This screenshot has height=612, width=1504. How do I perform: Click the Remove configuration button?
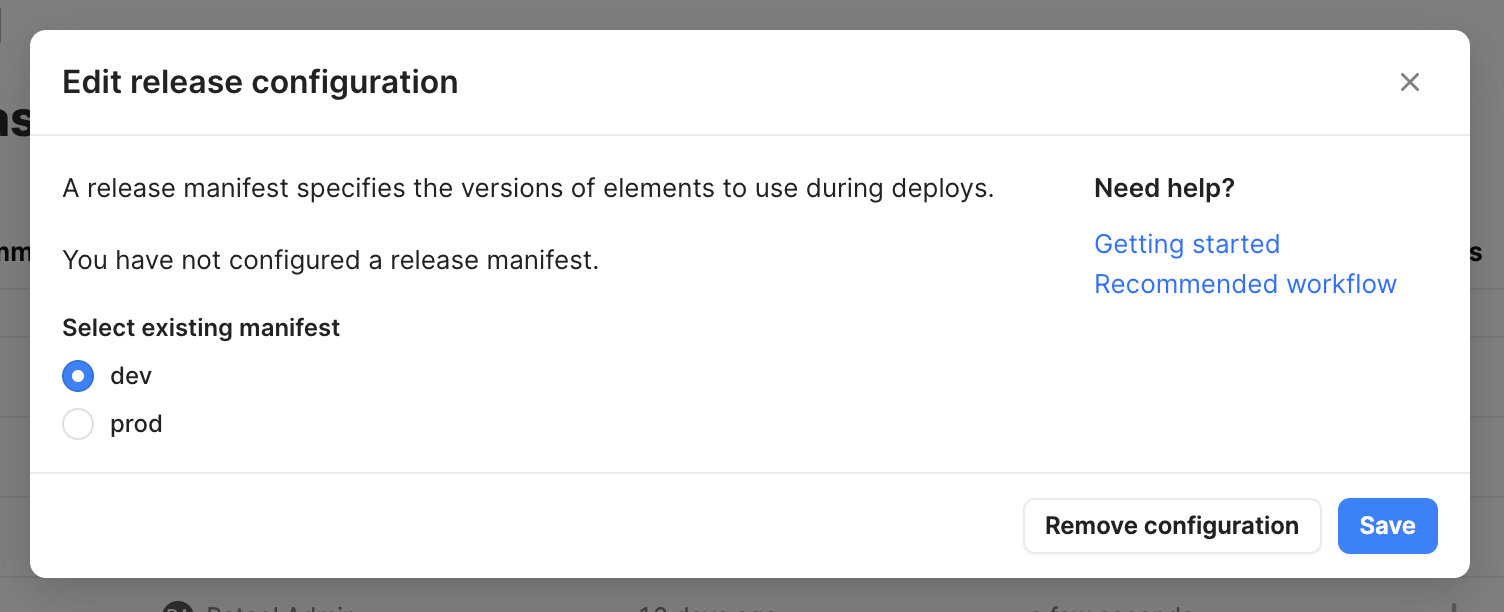pos(1172,526)
